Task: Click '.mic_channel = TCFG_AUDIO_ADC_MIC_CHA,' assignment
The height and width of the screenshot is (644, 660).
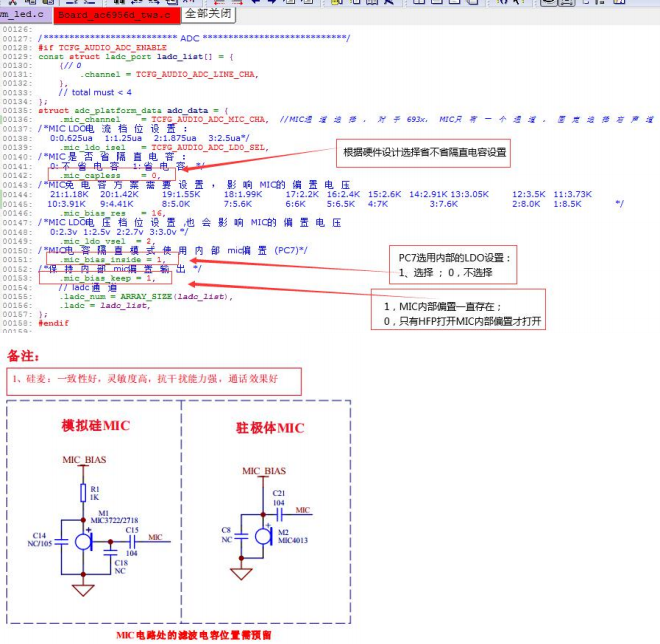Action: [x=164, y=120]
